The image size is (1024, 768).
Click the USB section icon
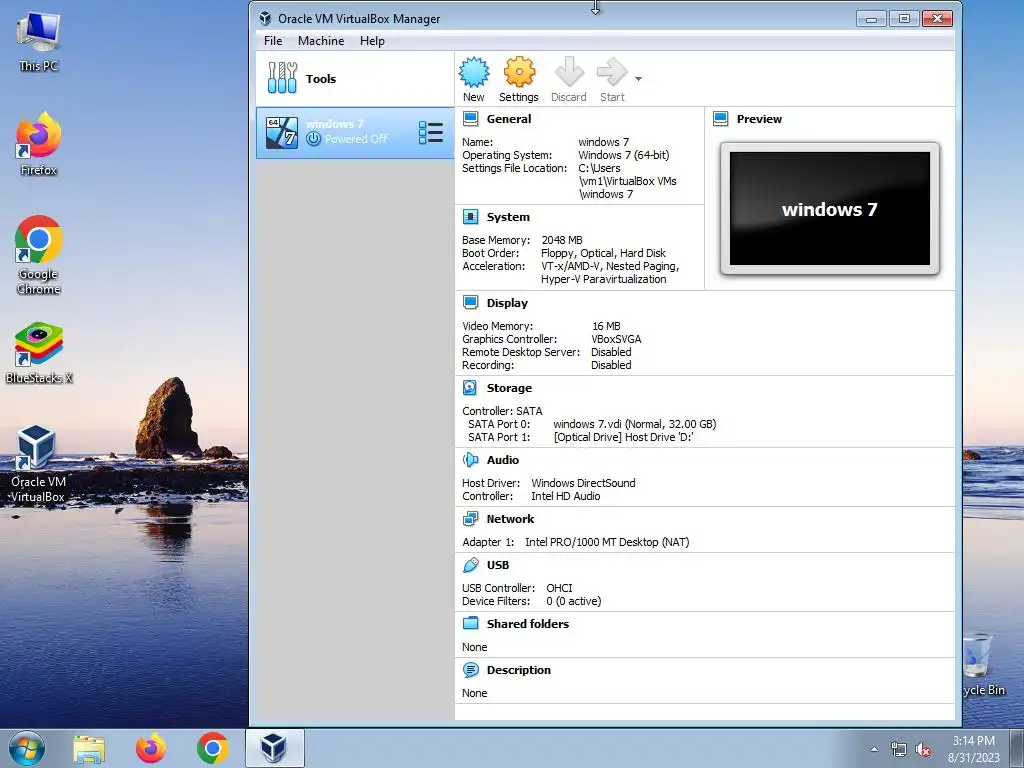point(470,565)
